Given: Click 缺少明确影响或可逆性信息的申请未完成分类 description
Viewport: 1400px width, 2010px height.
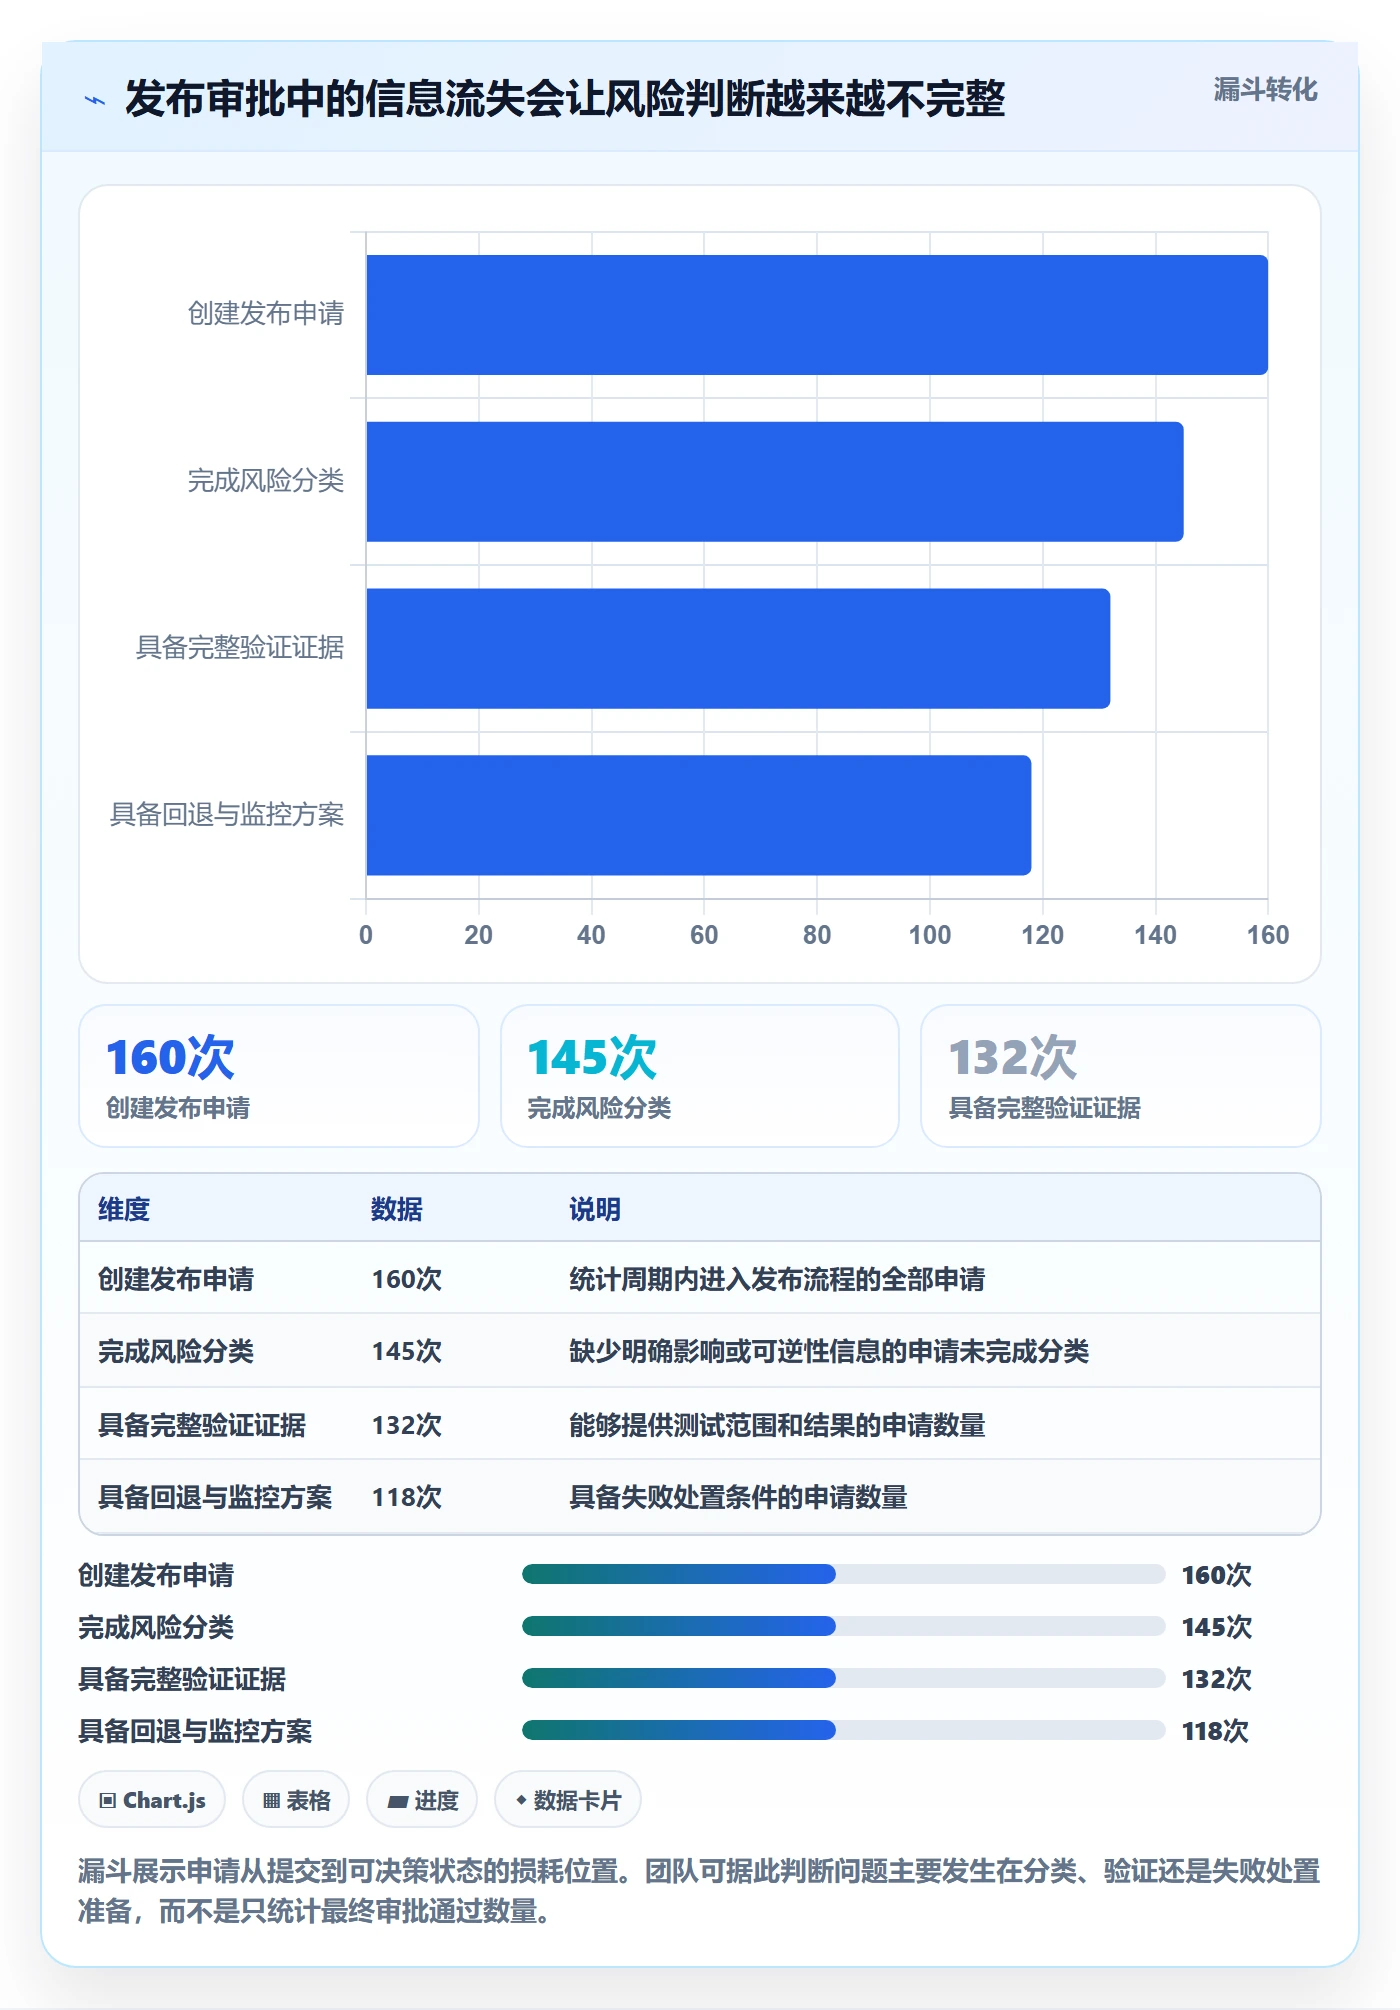Looking at the screenshot, I should click(x=829, y=1351).
